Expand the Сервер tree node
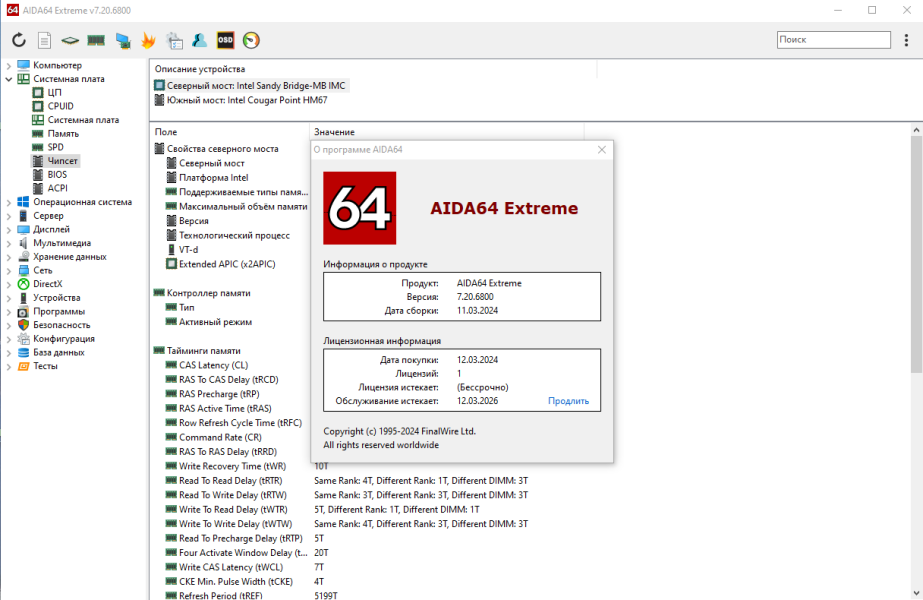Image resolution: width=923 pixels, height=600 pixels. click(x=8, y=216)
